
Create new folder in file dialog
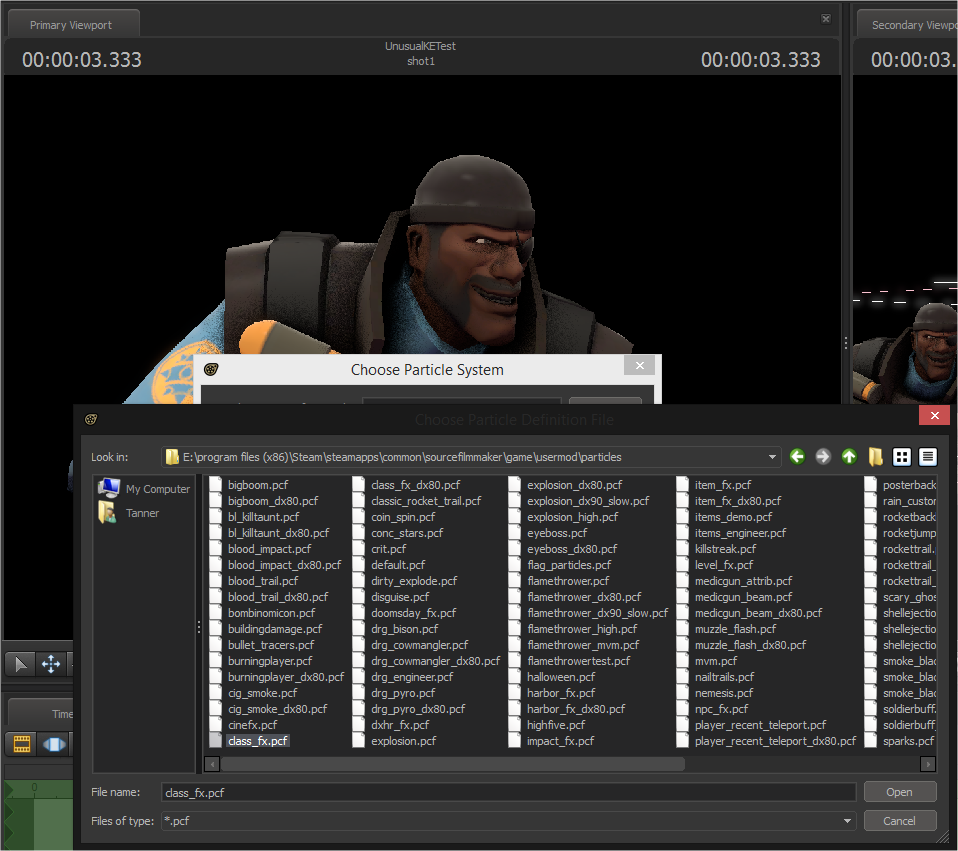(875, 457)
